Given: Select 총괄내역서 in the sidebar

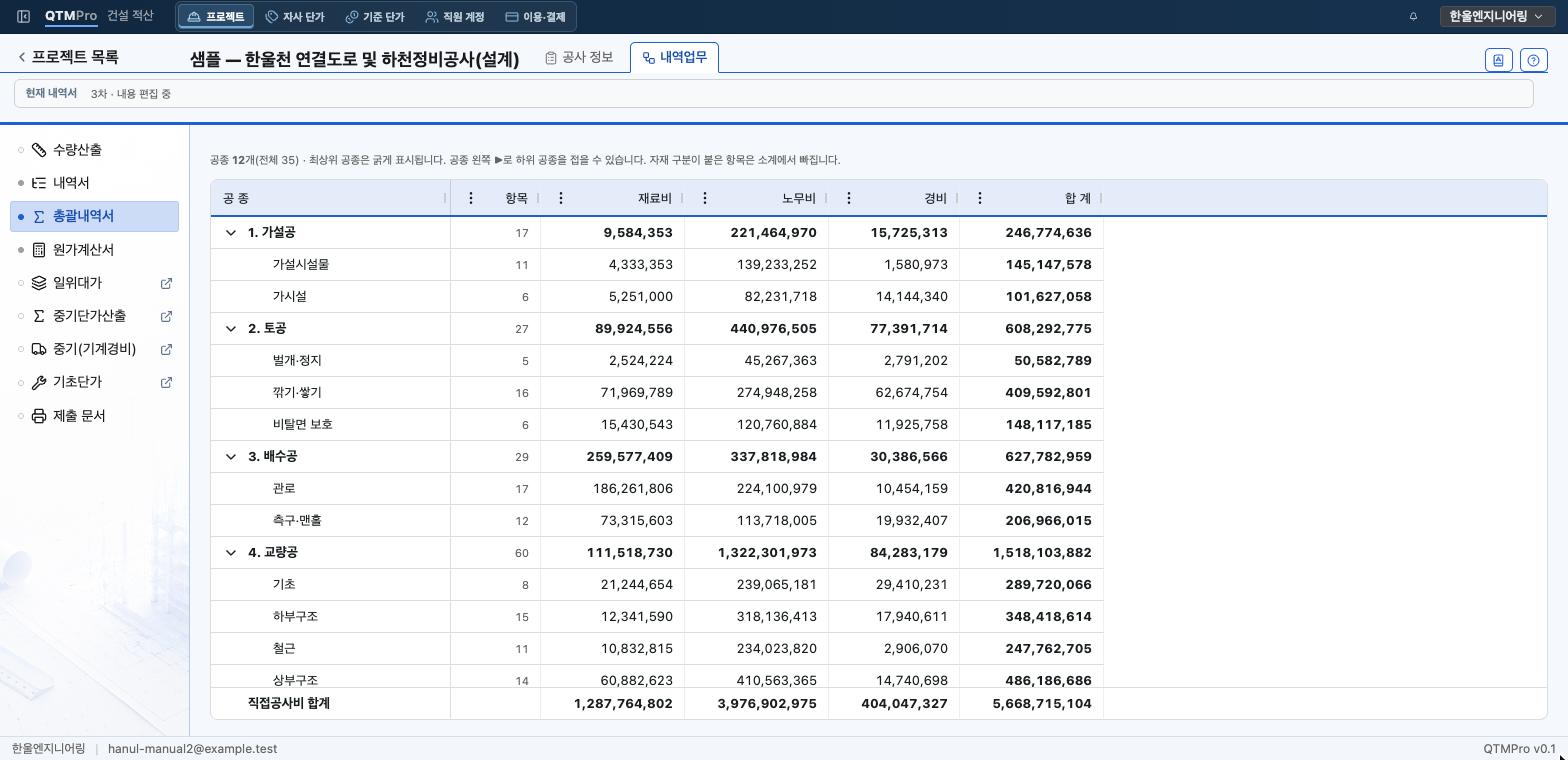Looking at the screenshot, I should [x=95, y=216].
